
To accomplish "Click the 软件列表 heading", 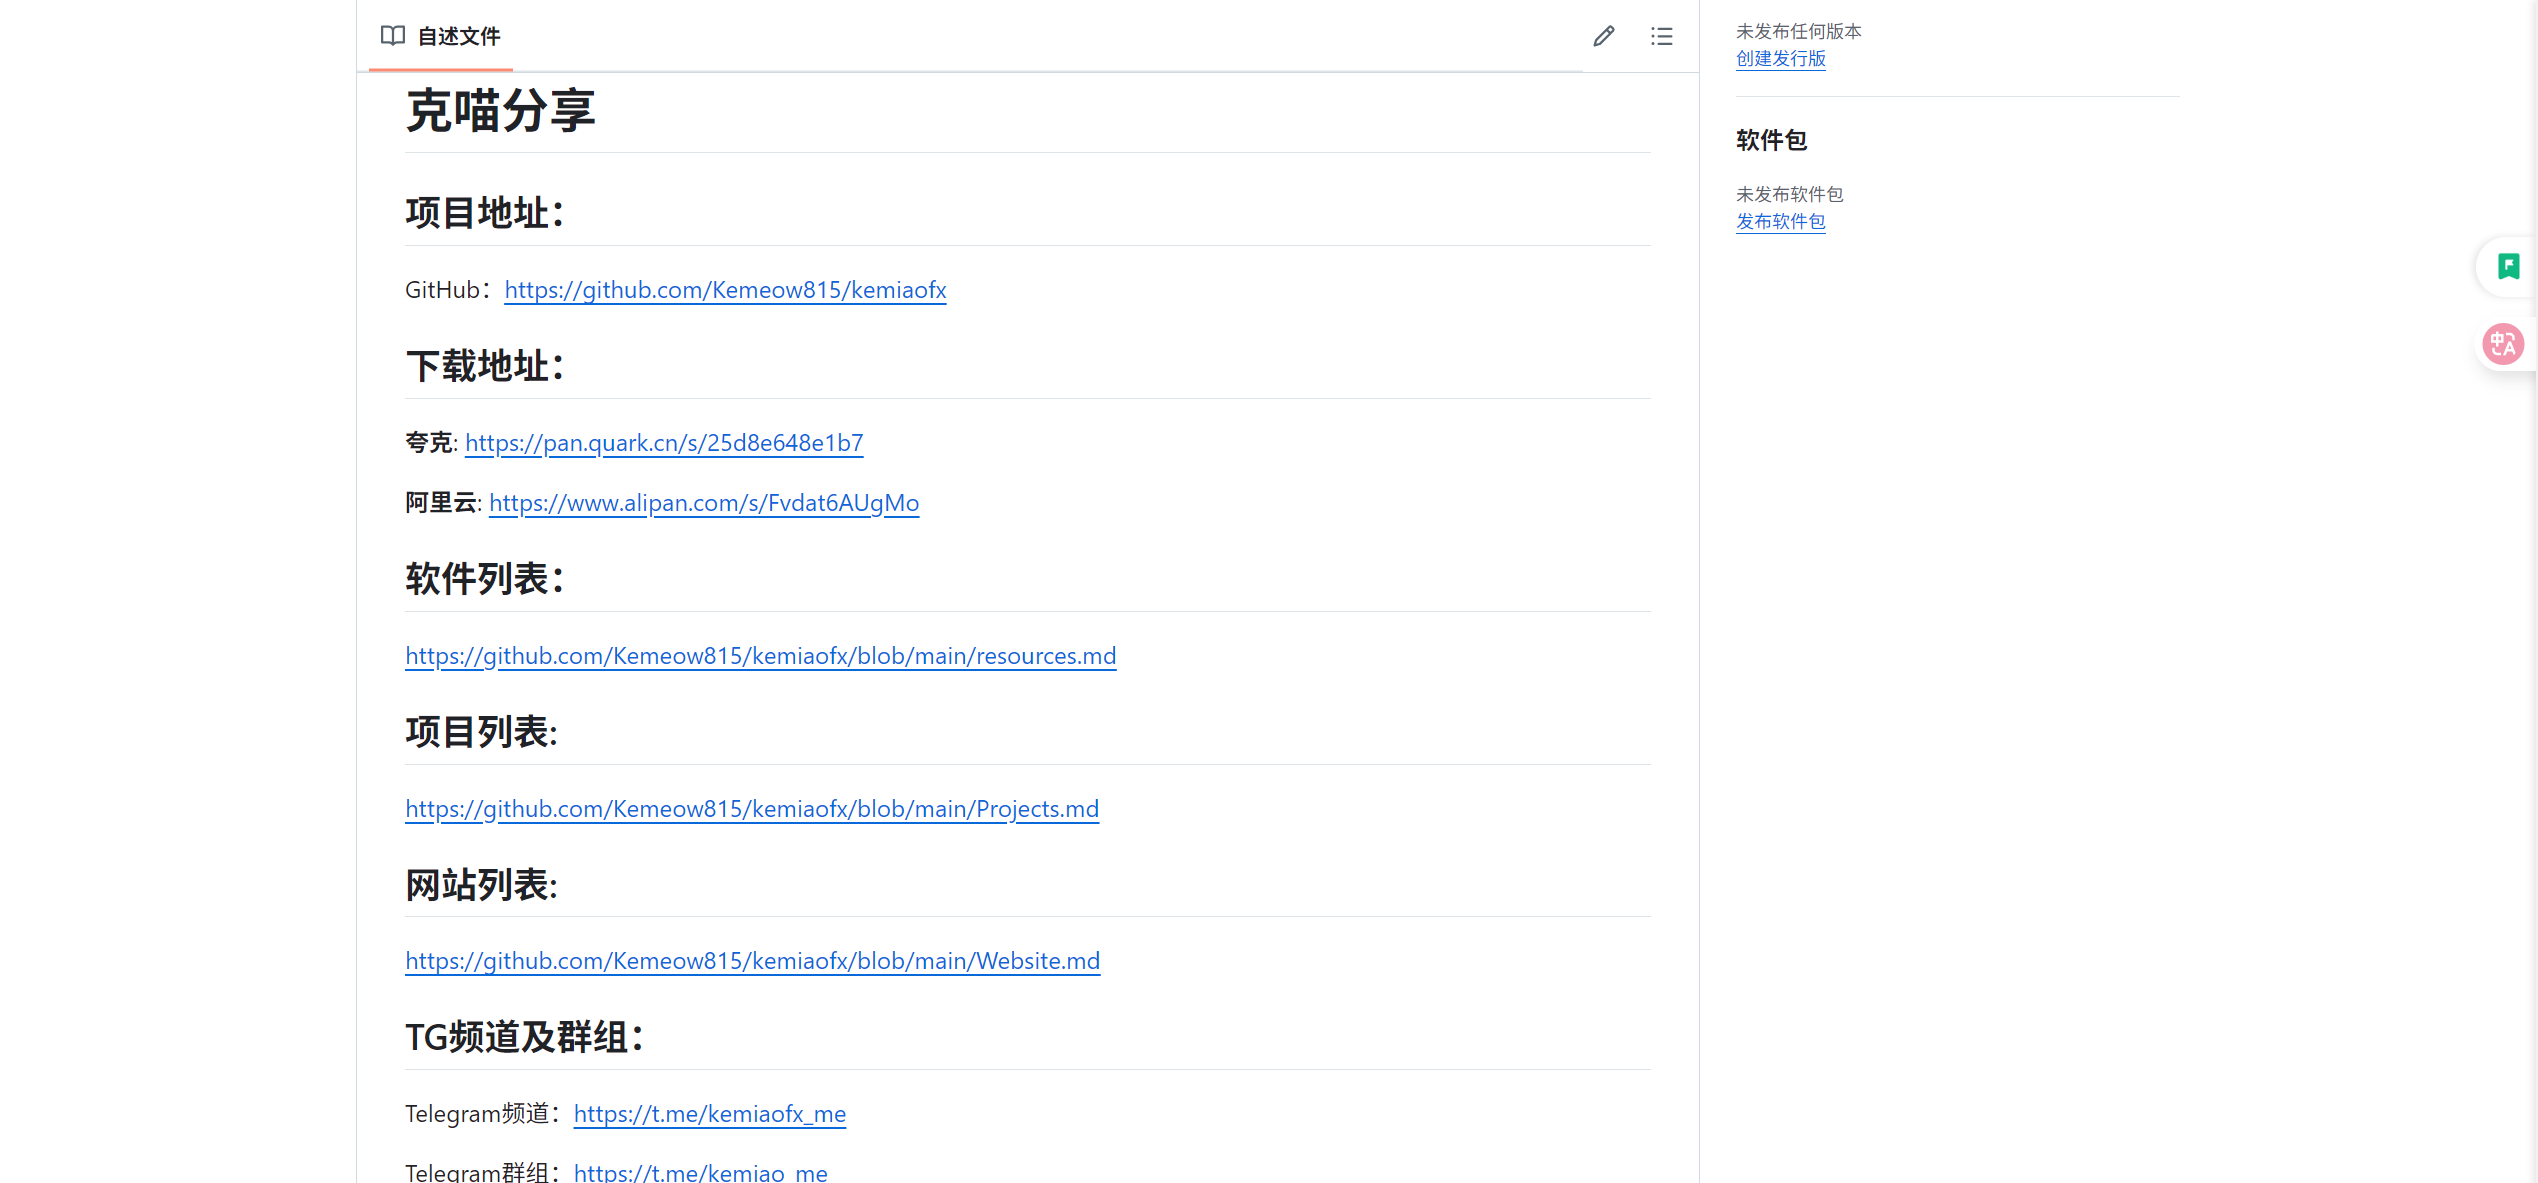I will [x=486, y=579].
